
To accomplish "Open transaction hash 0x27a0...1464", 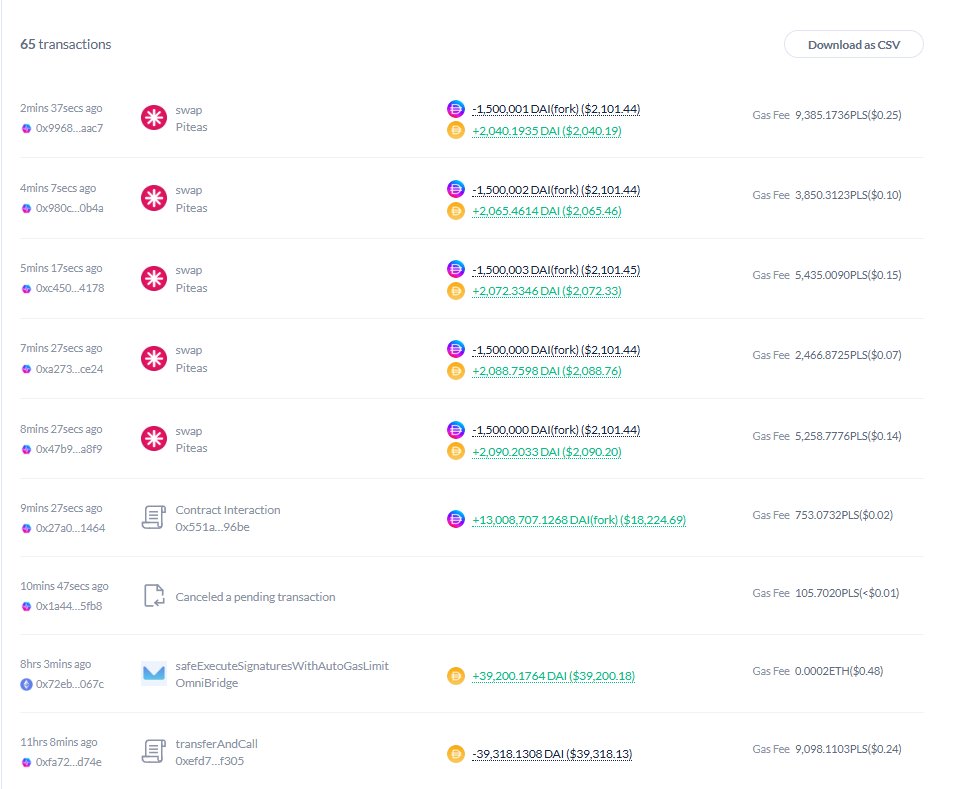I will [x=71, y=528].
